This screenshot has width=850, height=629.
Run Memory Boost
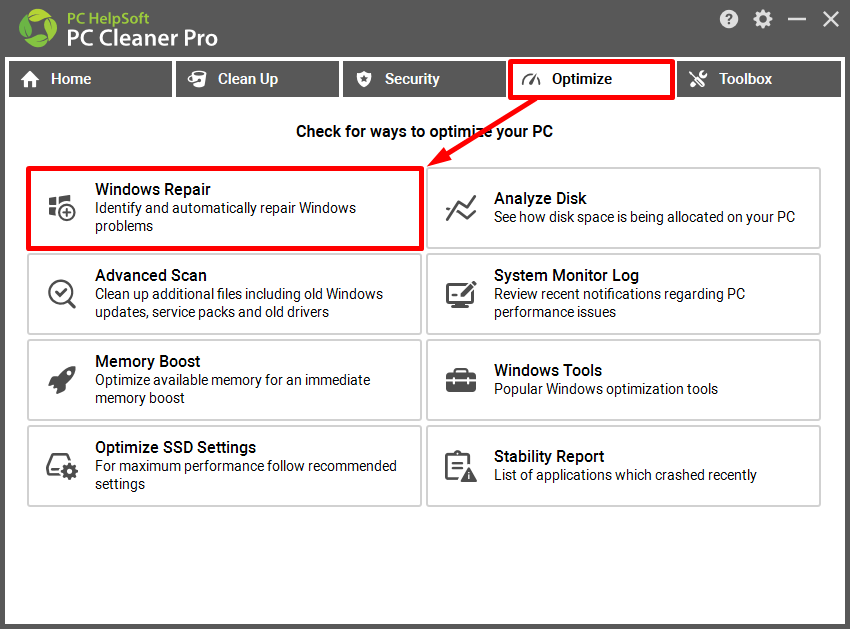click(224, 380)
